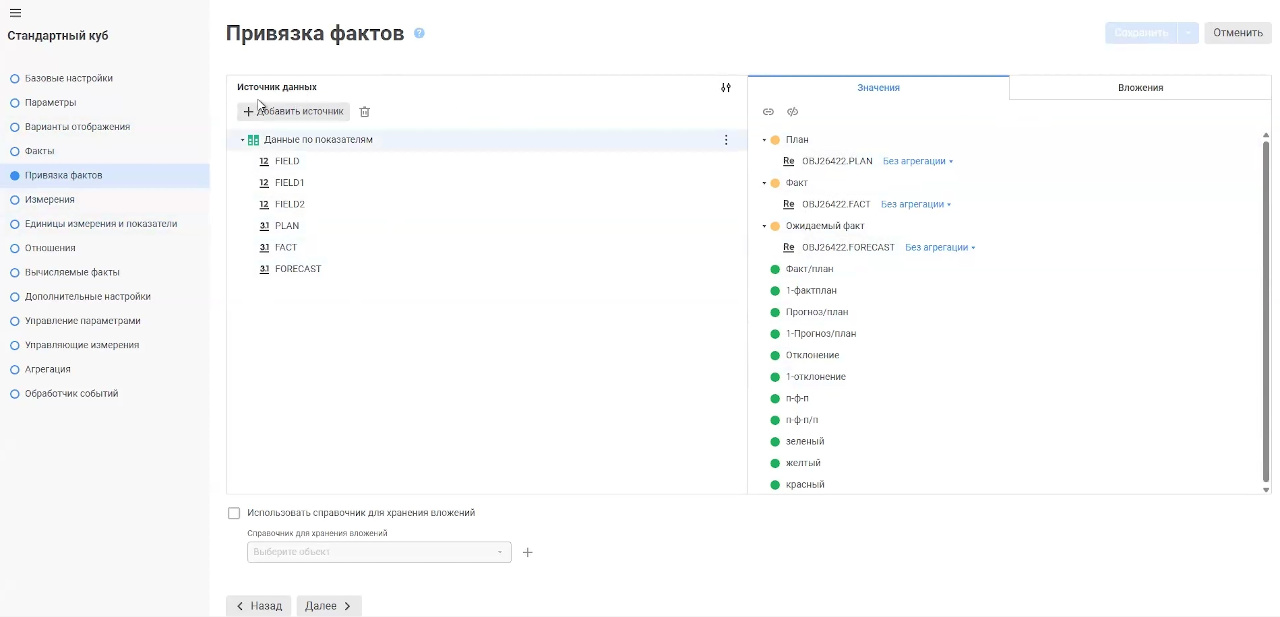
Task: Click type icon next to FIELD
Action: pyautogui.click(x=264, y=161)
